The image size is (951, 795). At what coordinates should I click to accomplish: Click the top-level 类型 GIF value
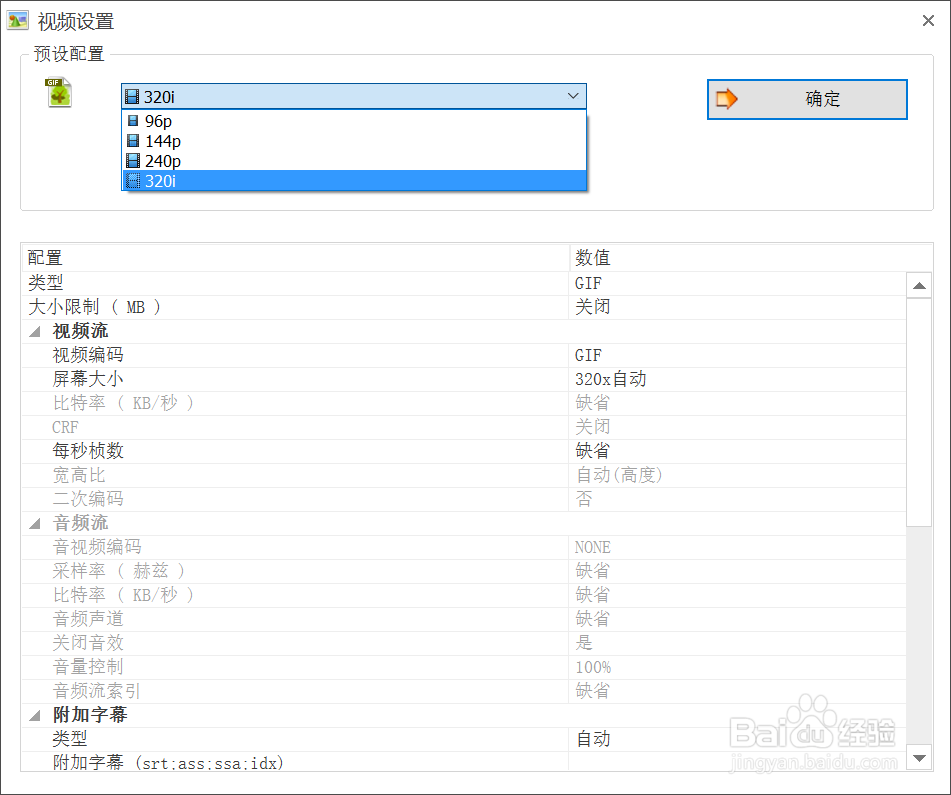point(588,283)
